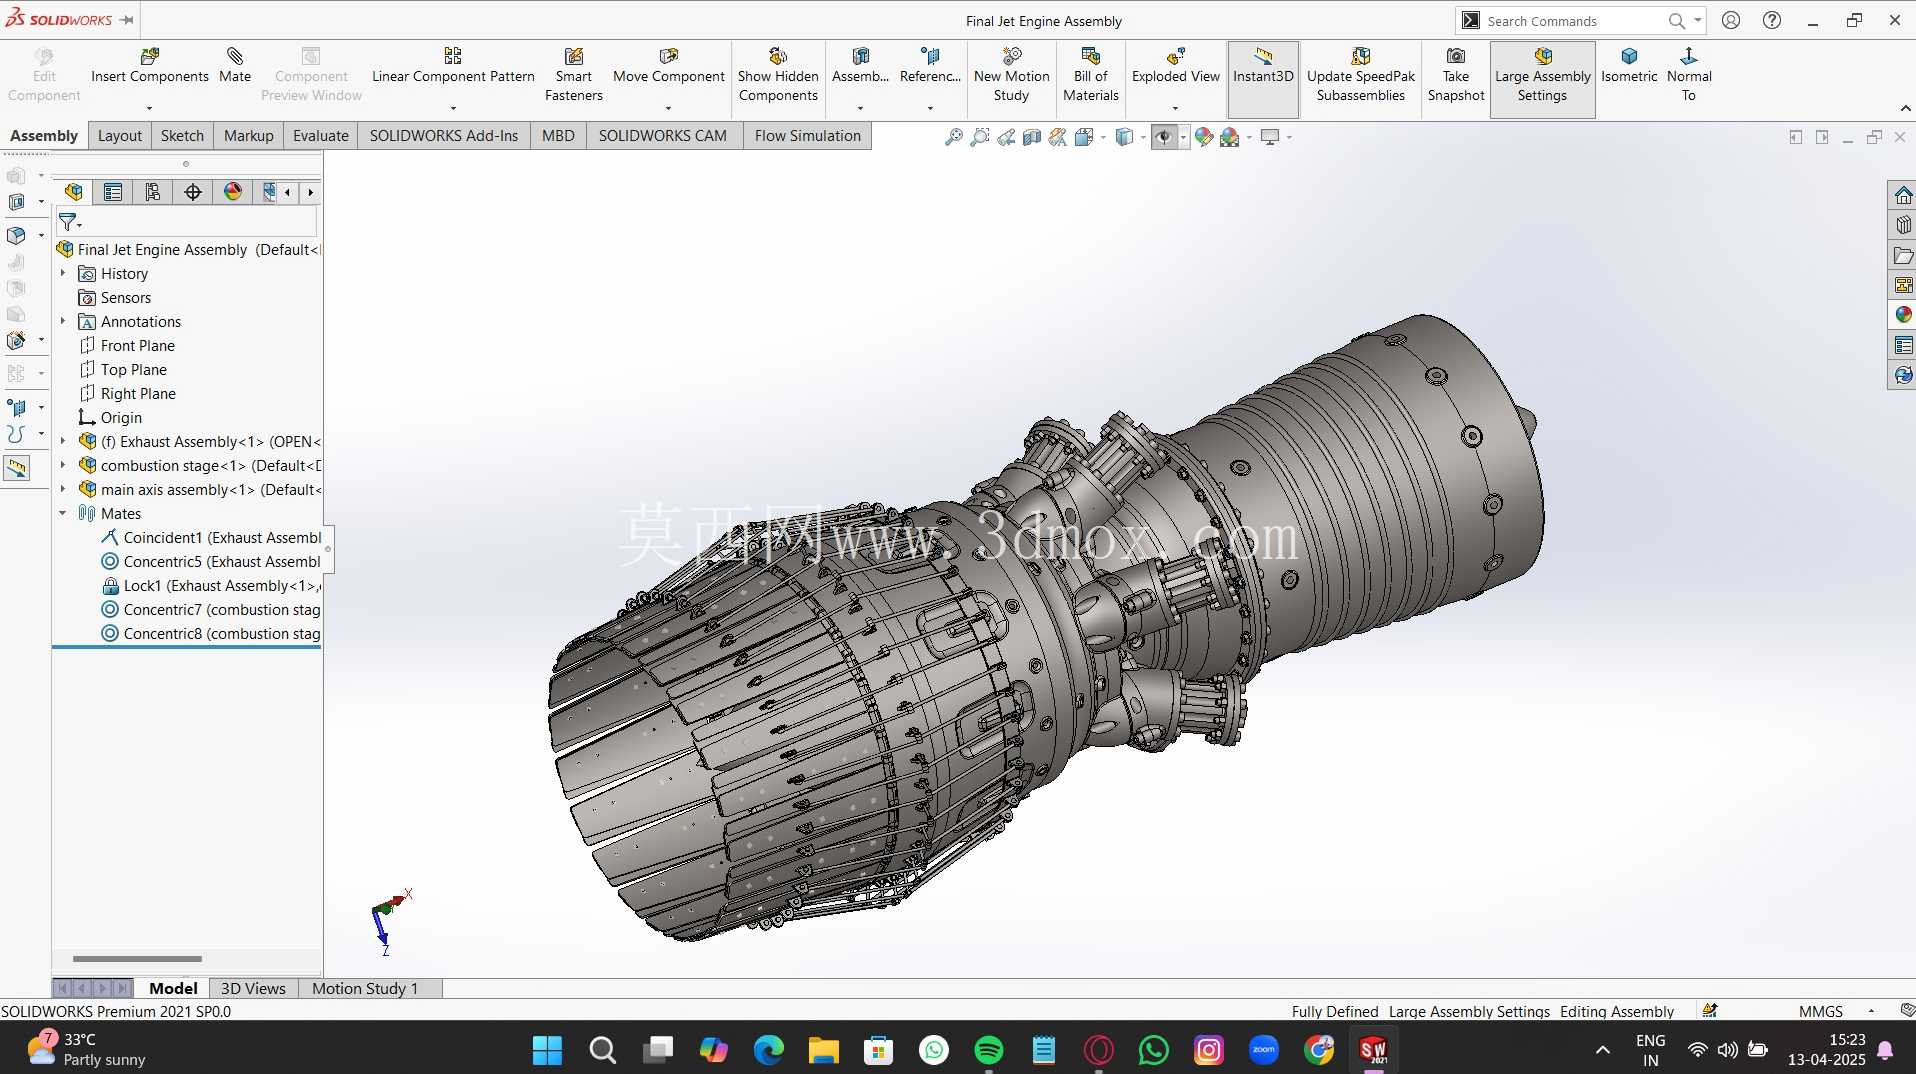Screen dimensions: 1916x1074
Task: Open the Exploded View dropdown arrow
Action: tap(1176, 108)
